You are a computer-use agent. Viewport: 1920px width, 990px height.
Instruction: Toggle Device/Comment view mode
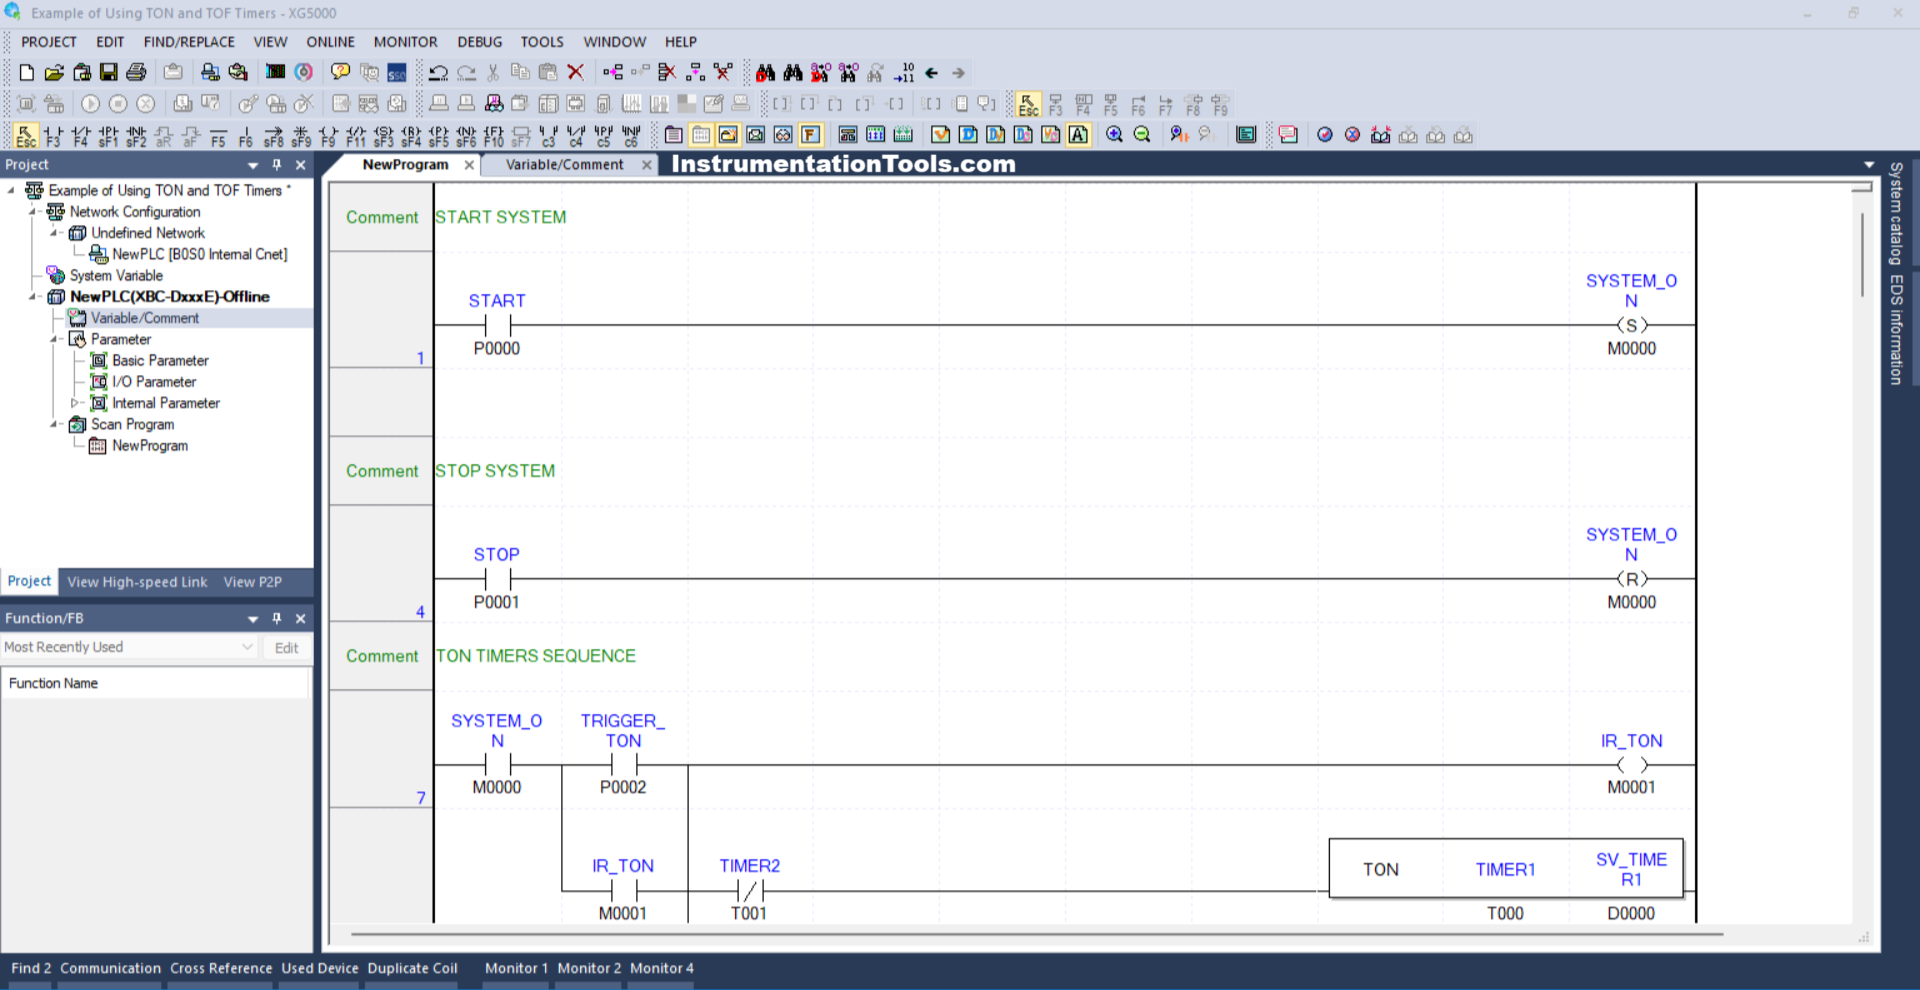pyautogui.click(x=1024, y=135)
